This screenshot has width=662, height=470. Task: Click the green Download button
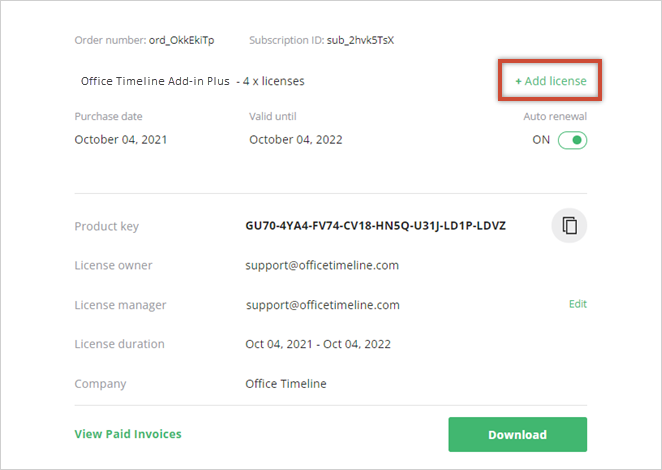[518, 435]
